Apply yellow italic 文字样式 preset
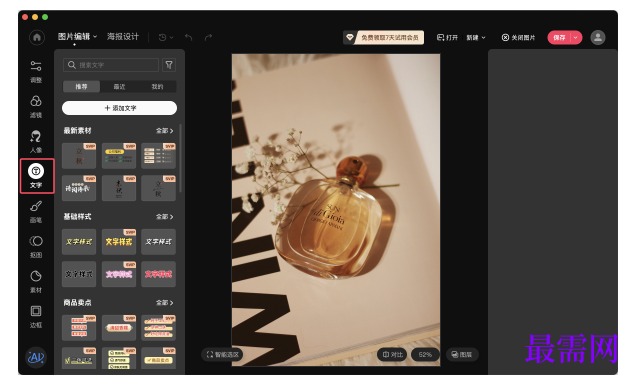The height and width of the screenshot is (380, 637). click(x=79, y=242)
